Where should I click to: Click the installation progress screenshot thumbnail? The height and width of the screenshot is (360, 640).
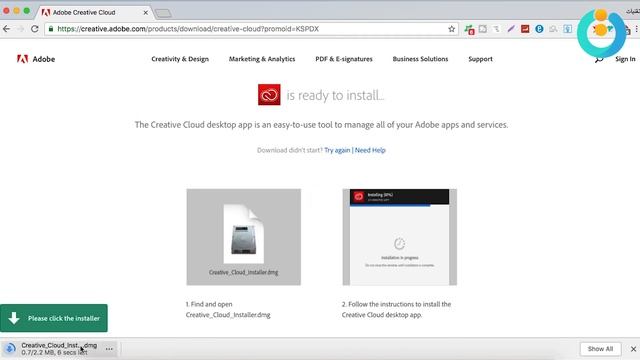(x=400, y=237)
